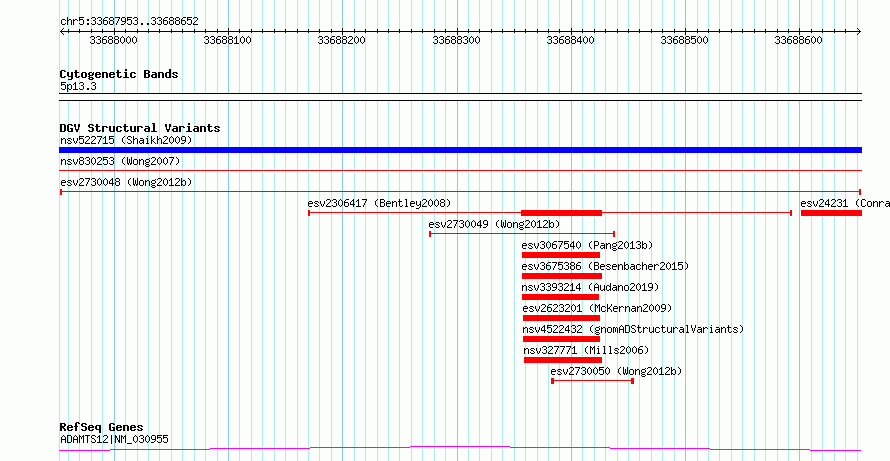This screenshot has height=461, width=890.
Task: Select the blue nsv522715 variant bar
Action: click(x=460, y=150)
